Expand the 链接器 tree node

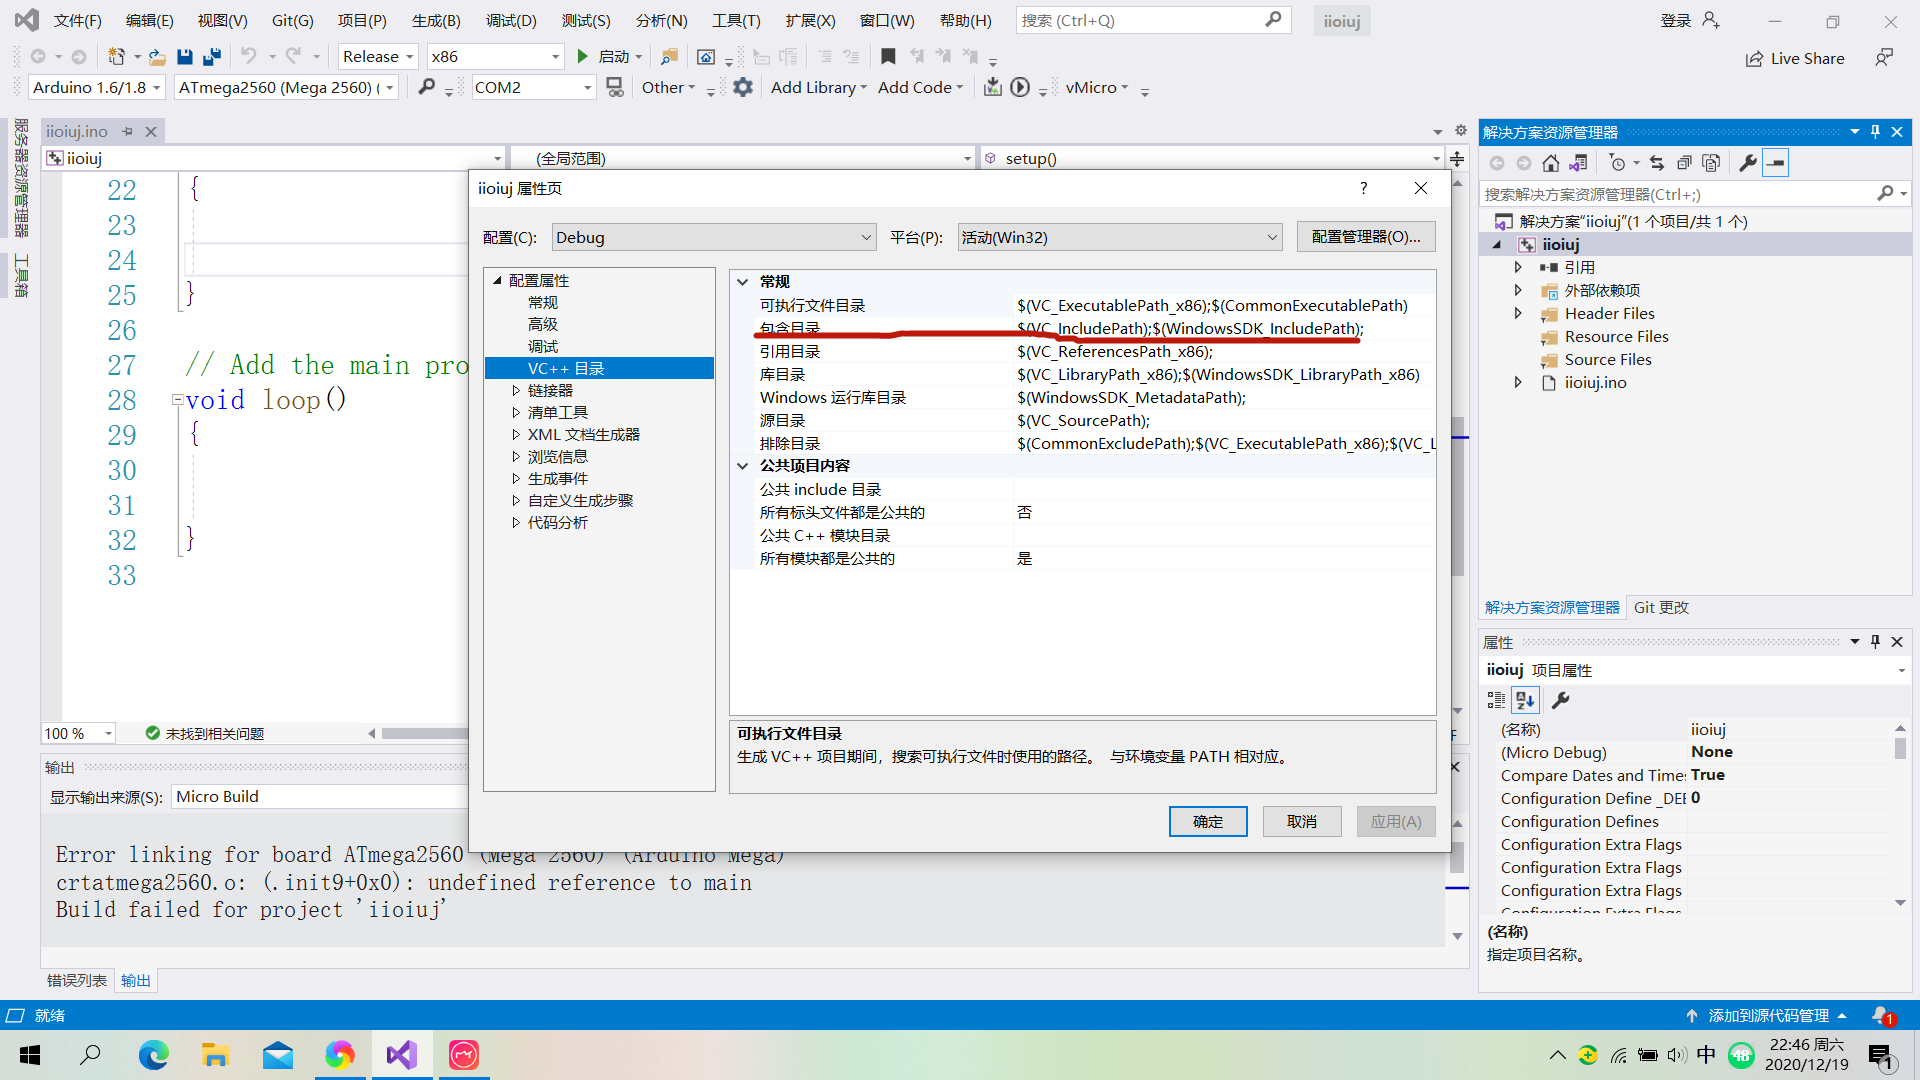[x=516, y=391]
